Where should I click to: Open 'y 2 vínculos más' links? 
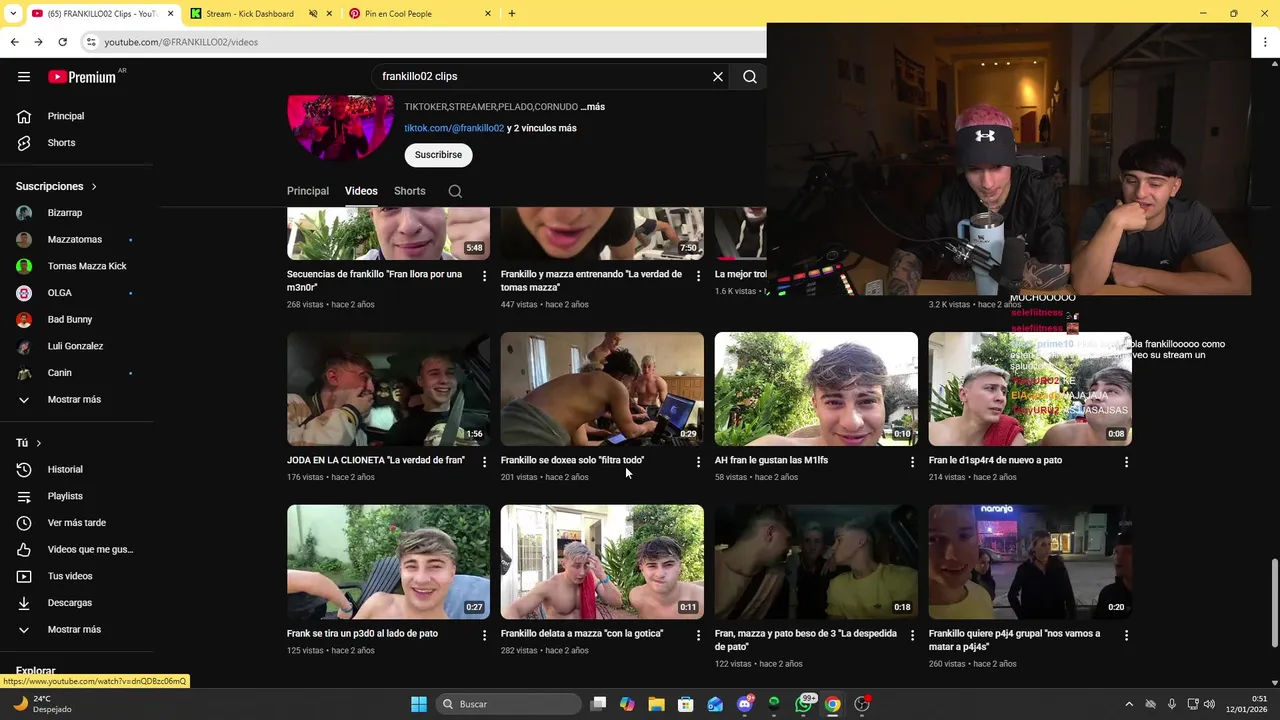(542, 128)
